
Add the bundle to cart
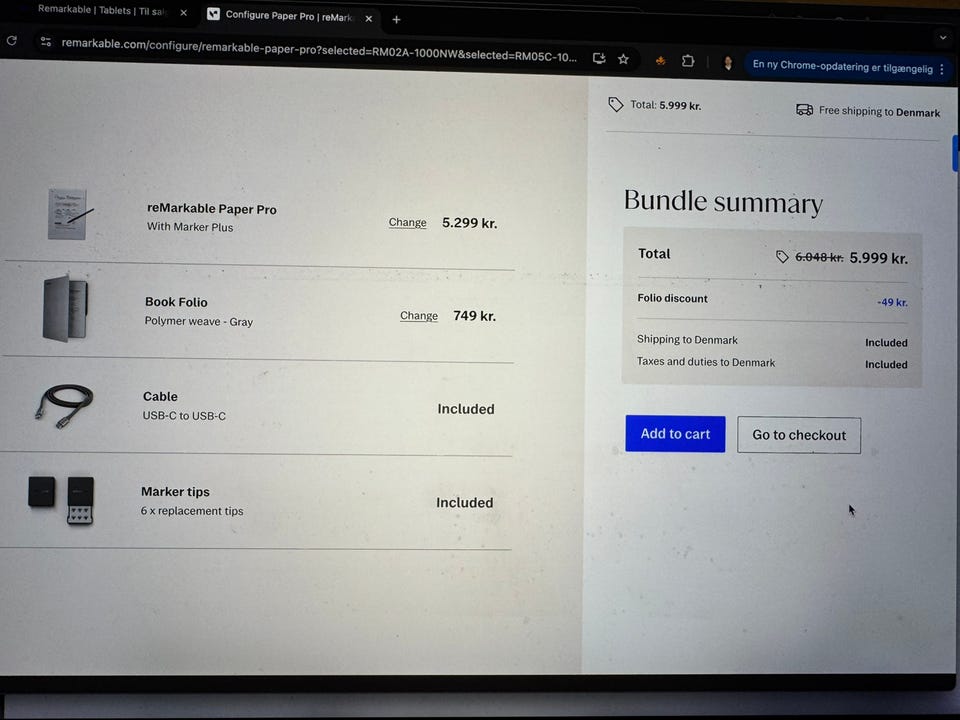point(675,433)
